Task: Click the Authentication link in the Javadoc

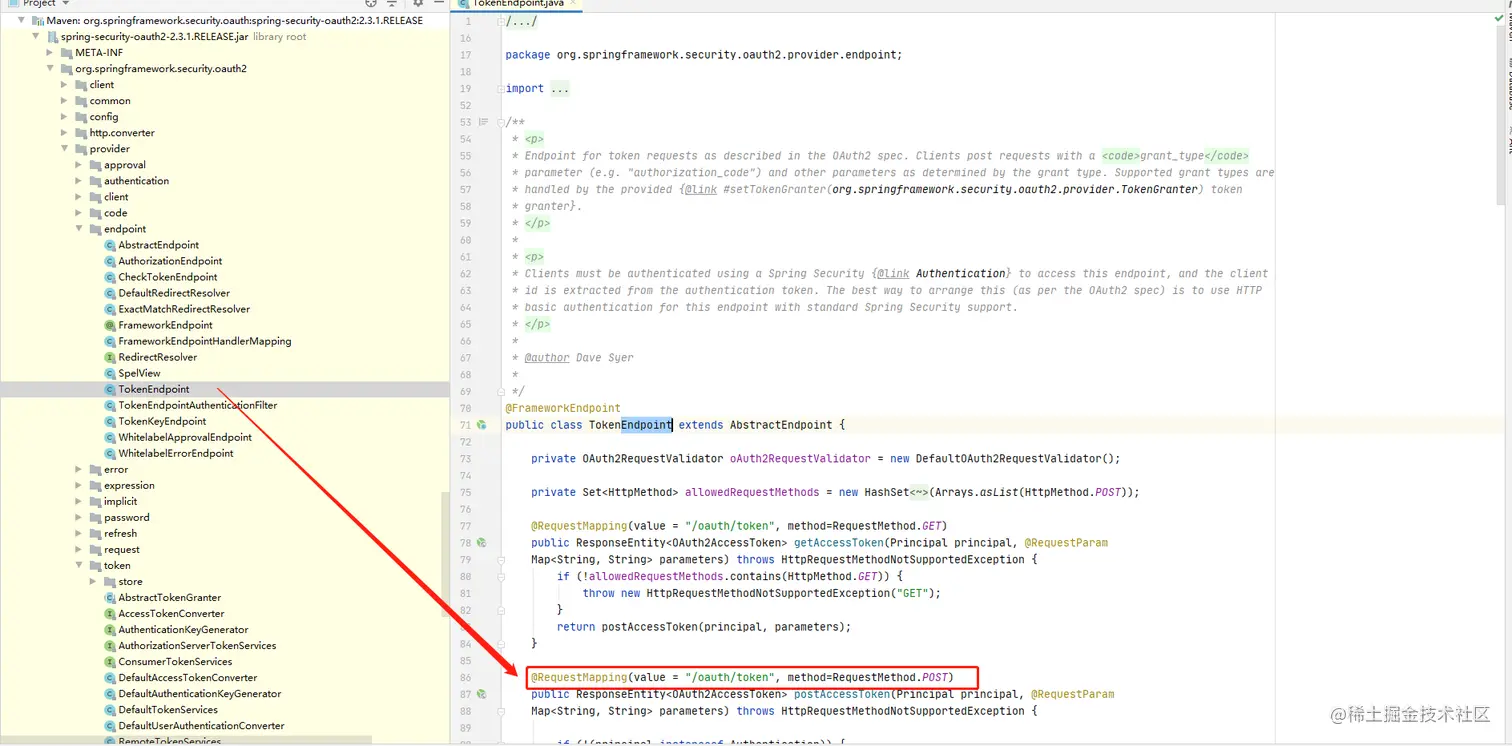Action: (961, 273)
